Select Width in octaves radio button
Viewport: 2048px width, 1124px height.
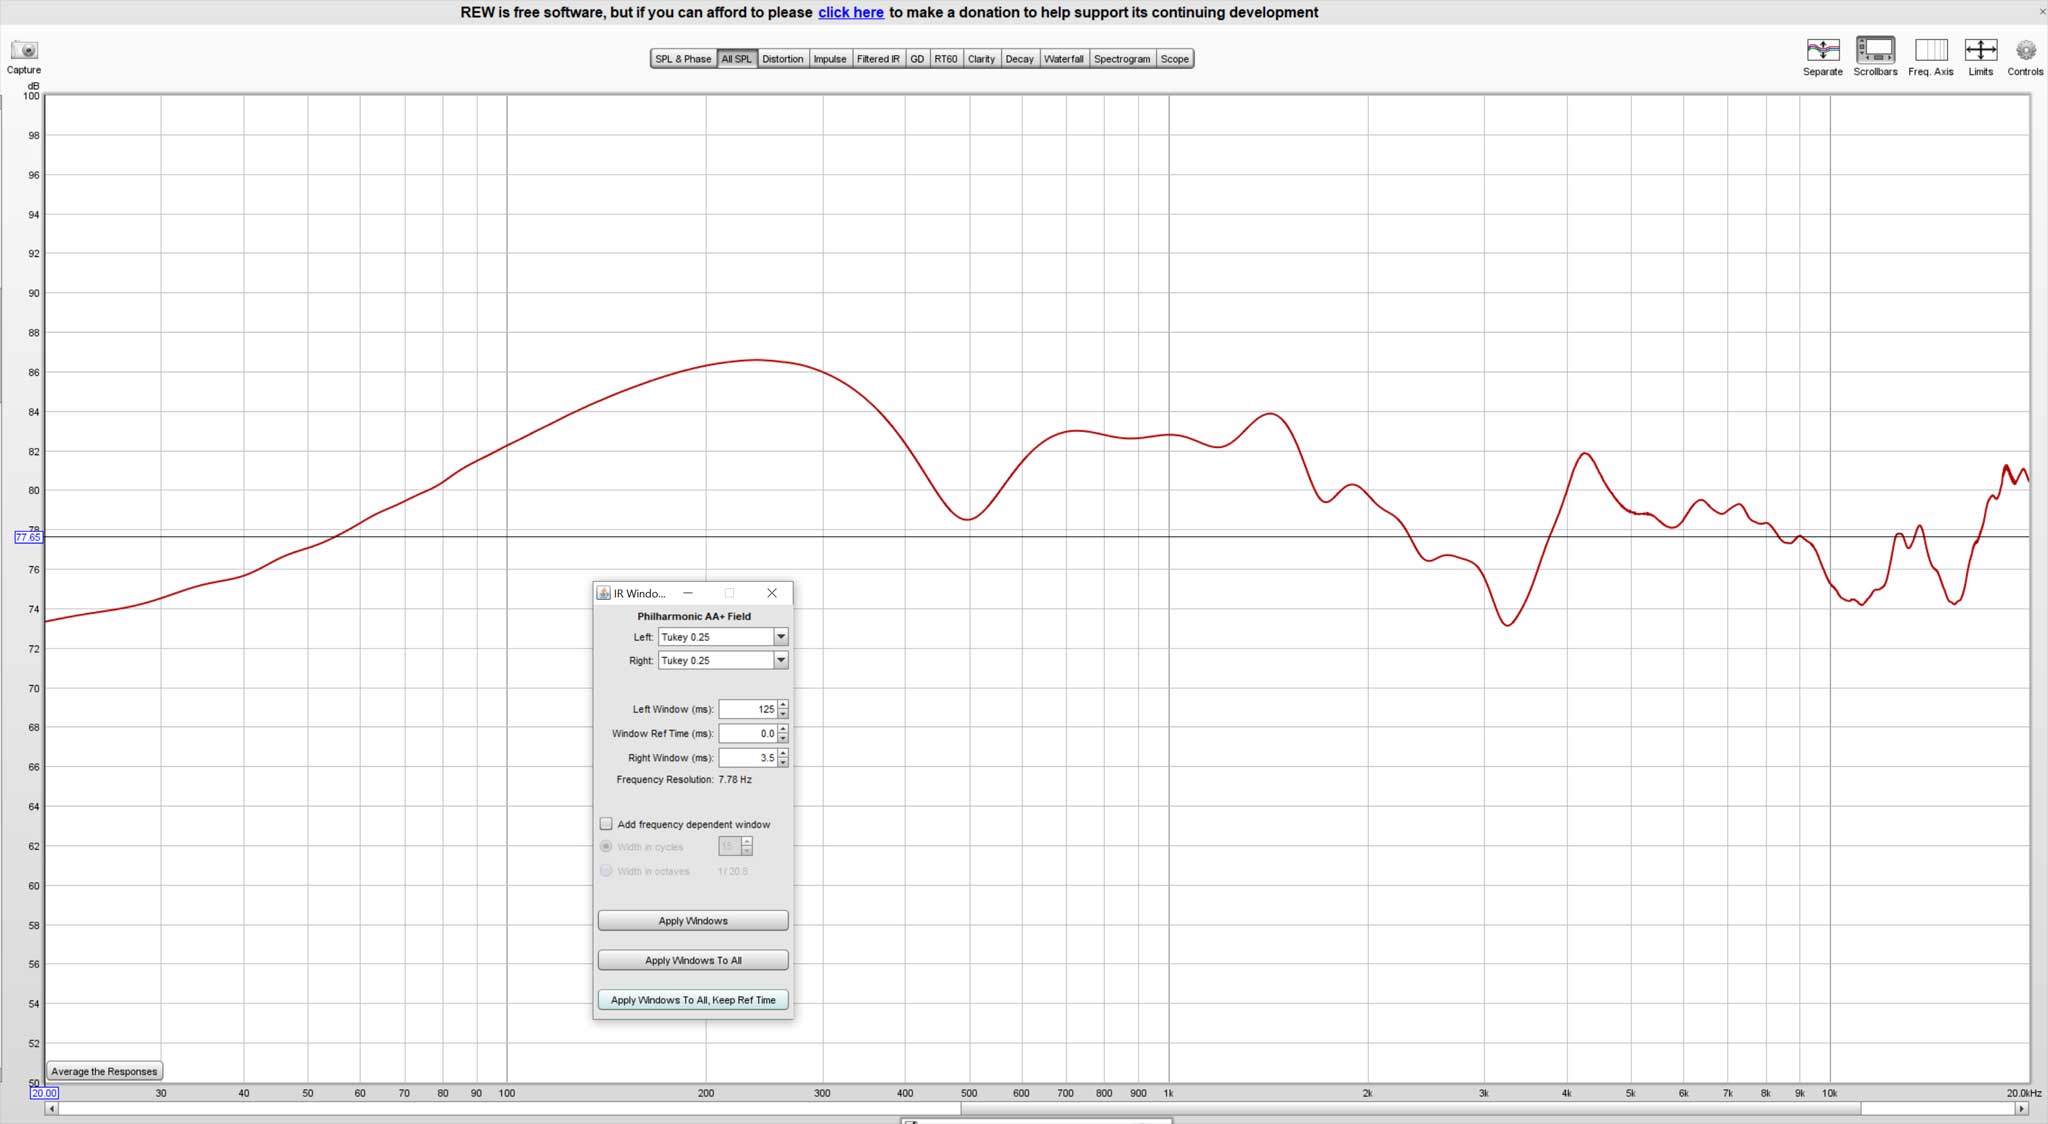tap(606, 871)
